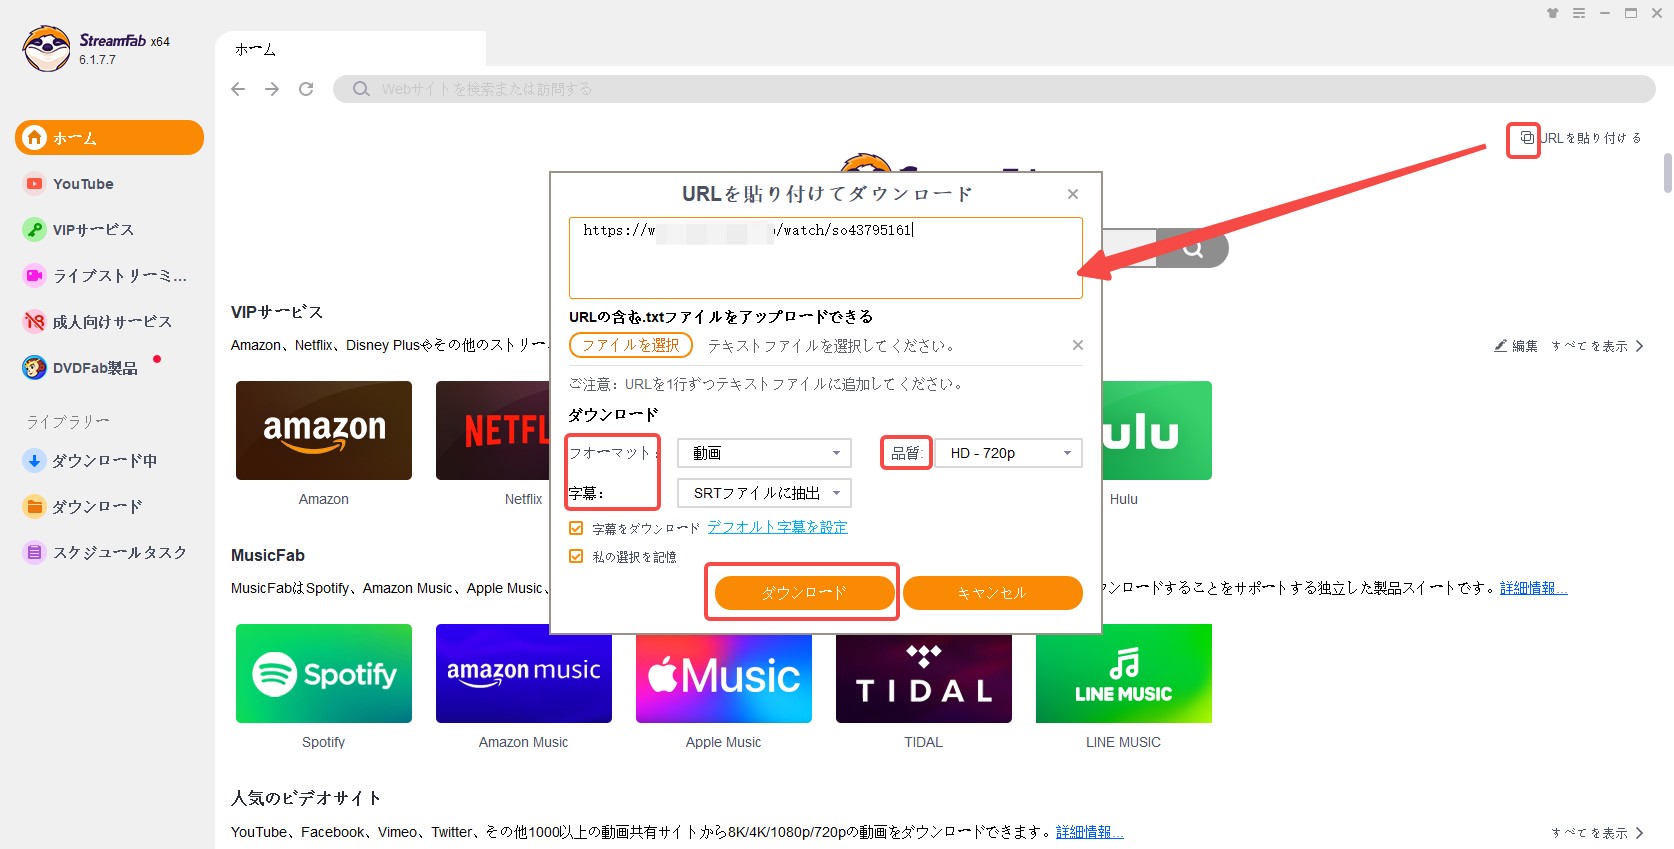Open the 成人向けサービス sidebar section

tap(98, 322)
